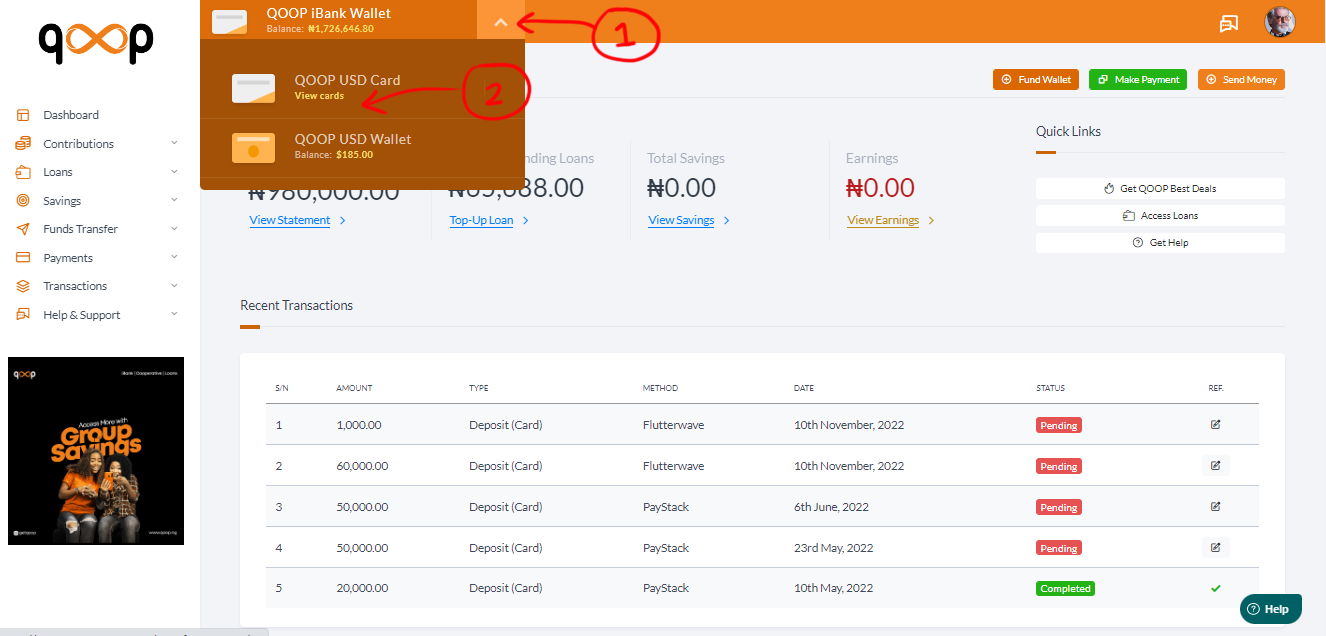The width and height of the screenshot is (1326, 636).
Task: Click the Group Savings promo banner
Action: (x=96, y=451)
